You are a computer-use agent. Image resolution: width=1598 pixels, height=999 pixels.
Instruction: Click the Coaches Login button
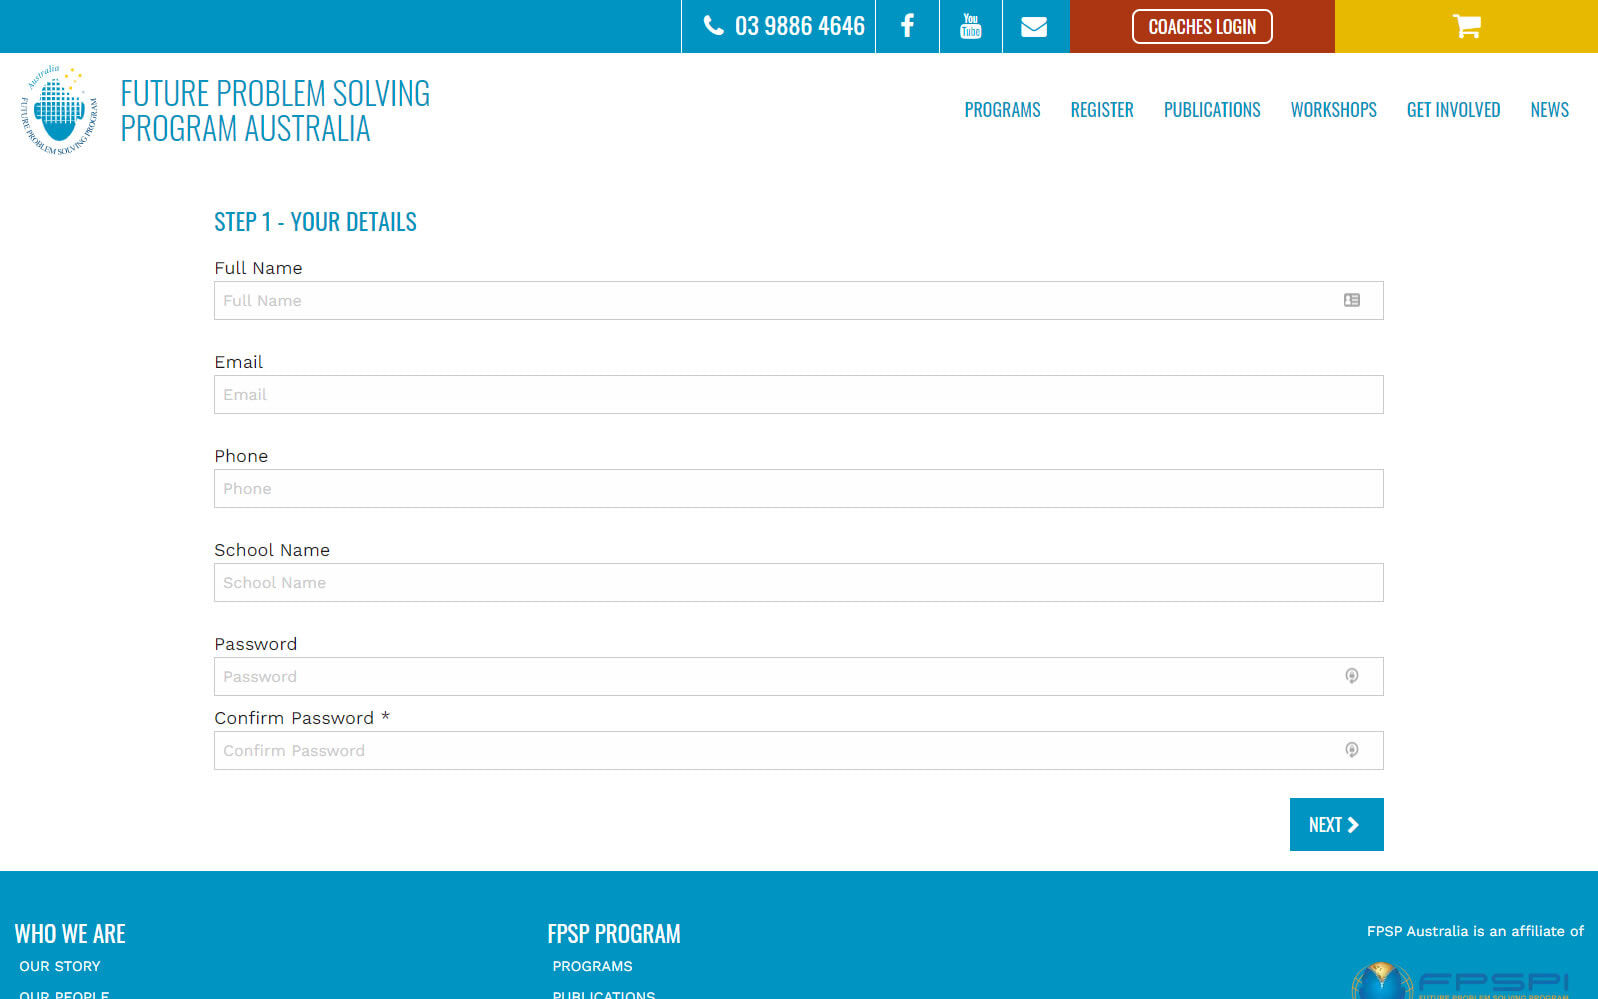(1202, 27)
